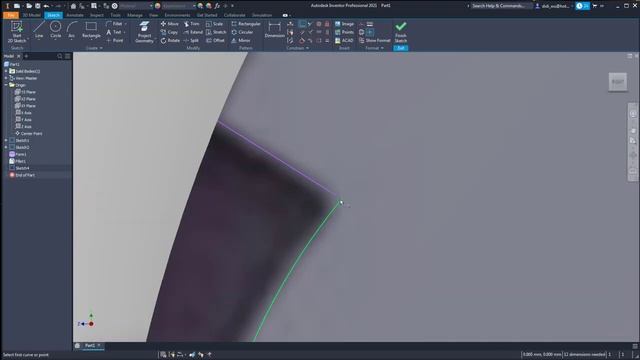Open the Create panel dropdown
This screenshot has width=640, height=360.
(x=94, y=48)
